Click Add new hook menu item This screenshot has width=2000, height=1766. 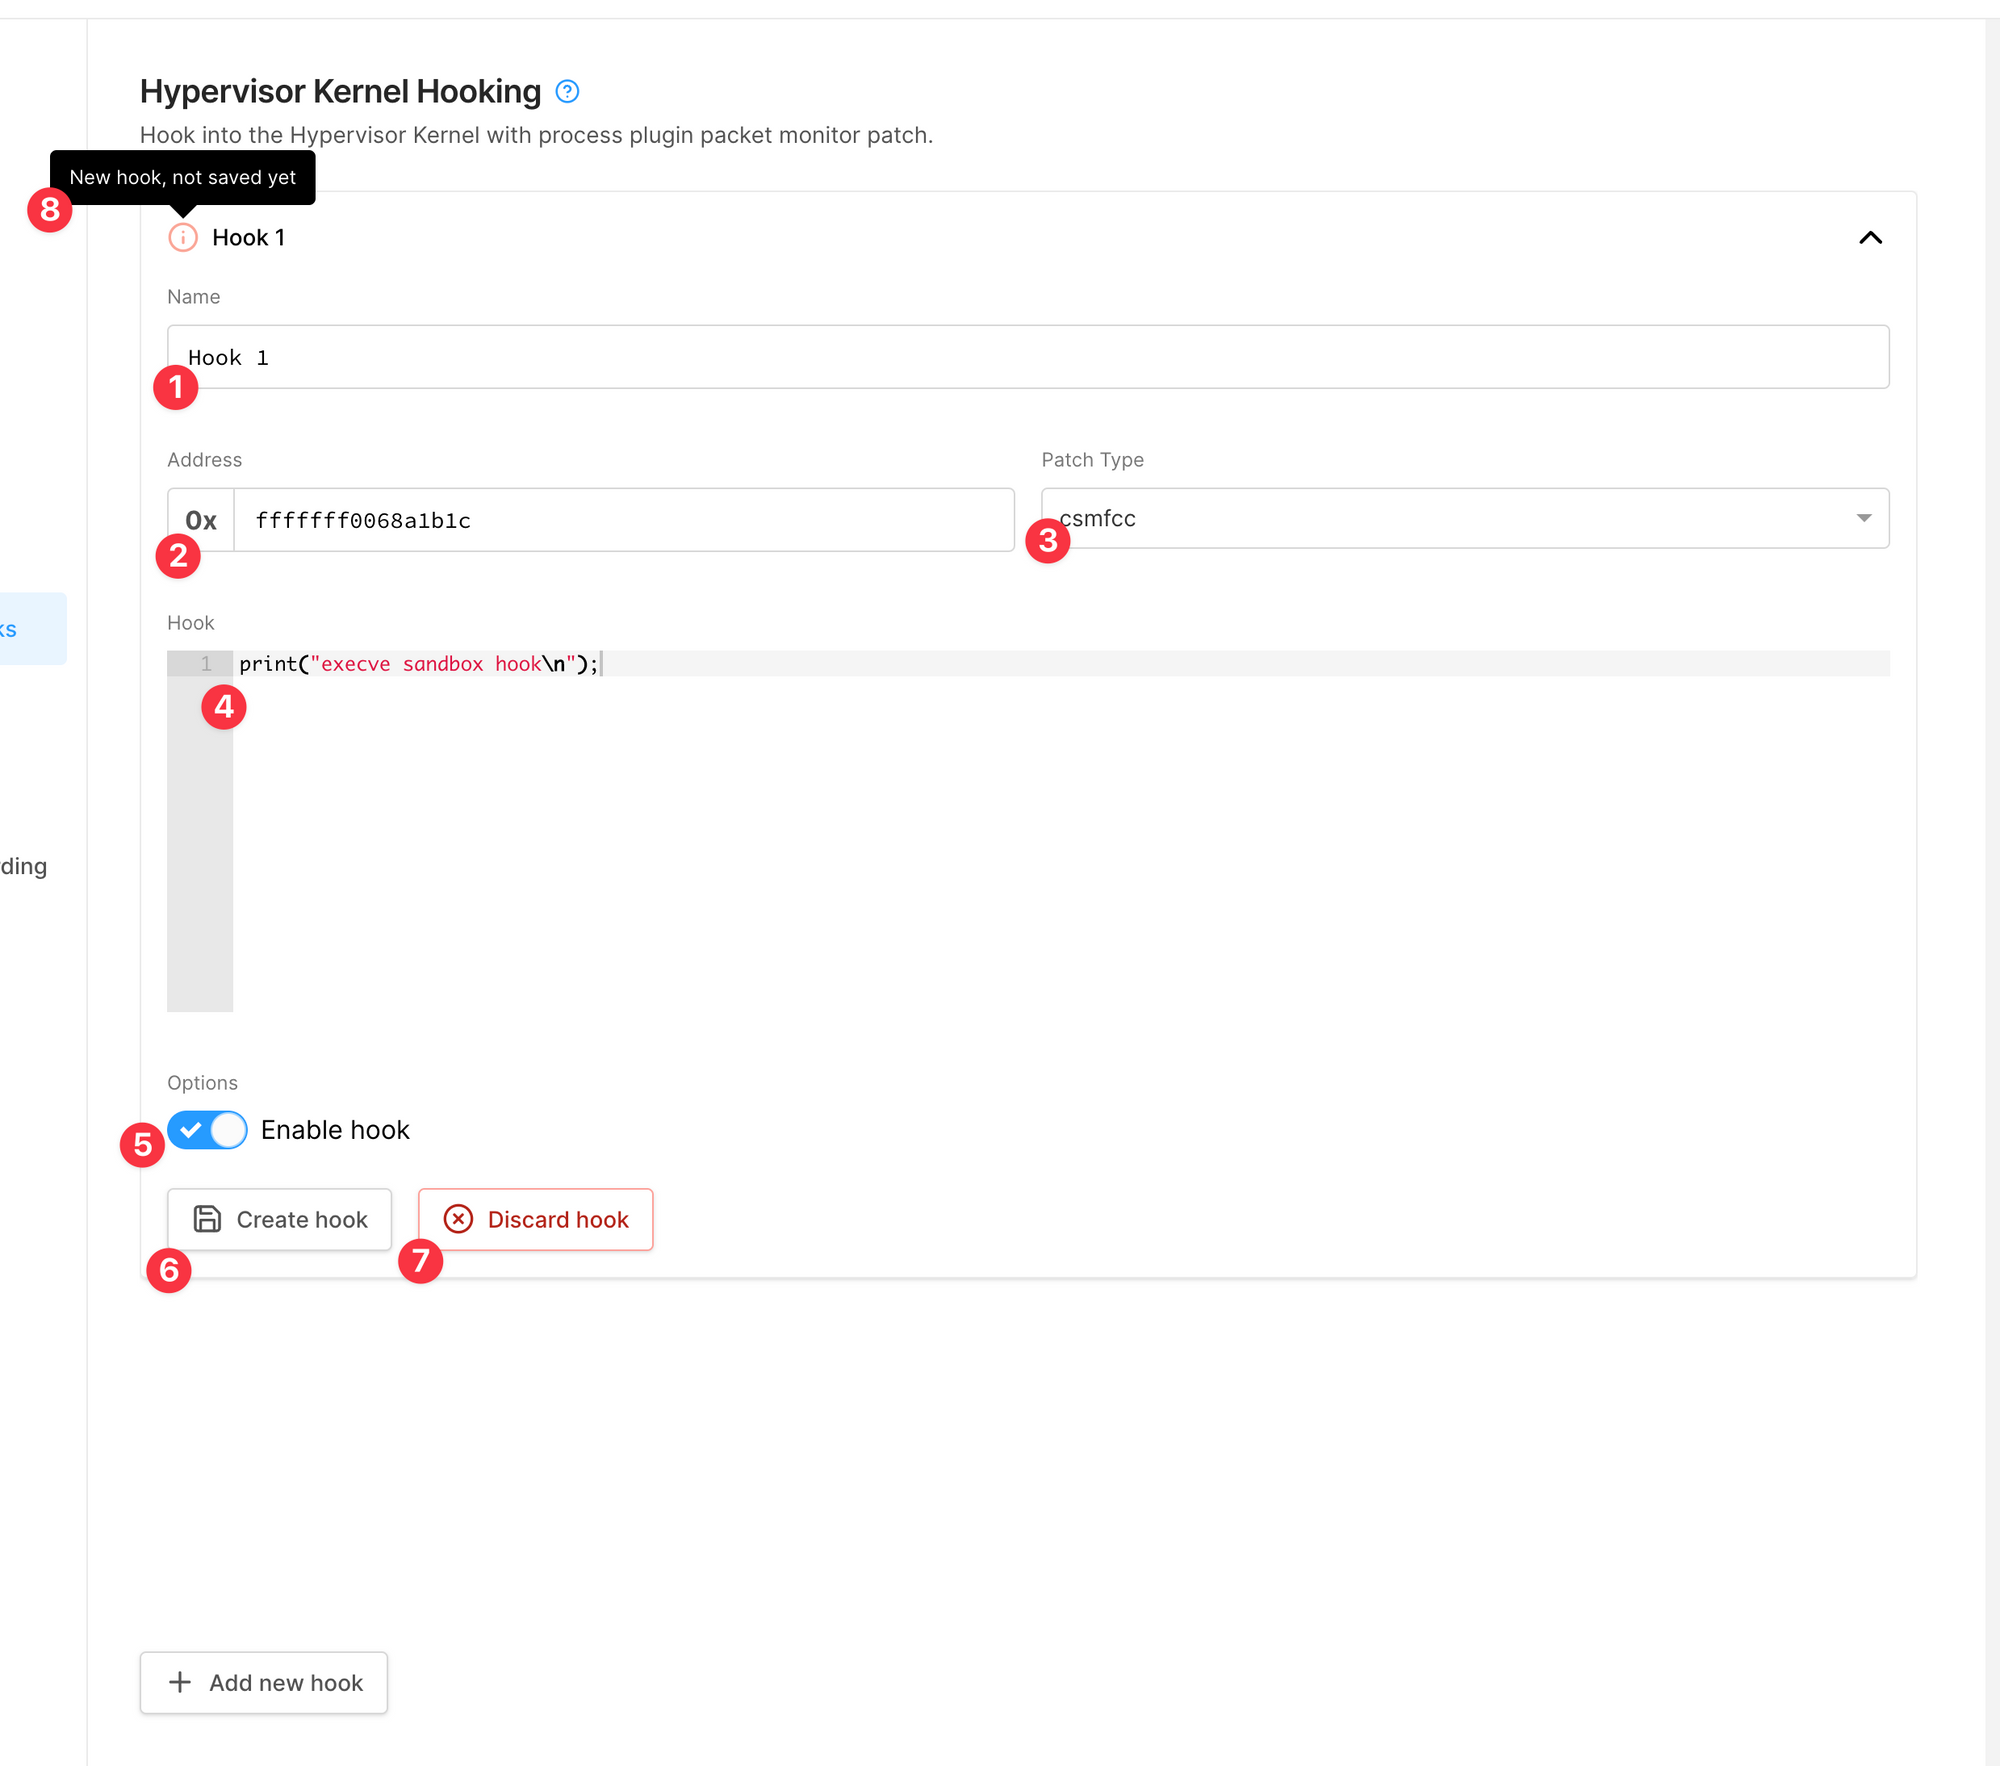[263, 1681]
